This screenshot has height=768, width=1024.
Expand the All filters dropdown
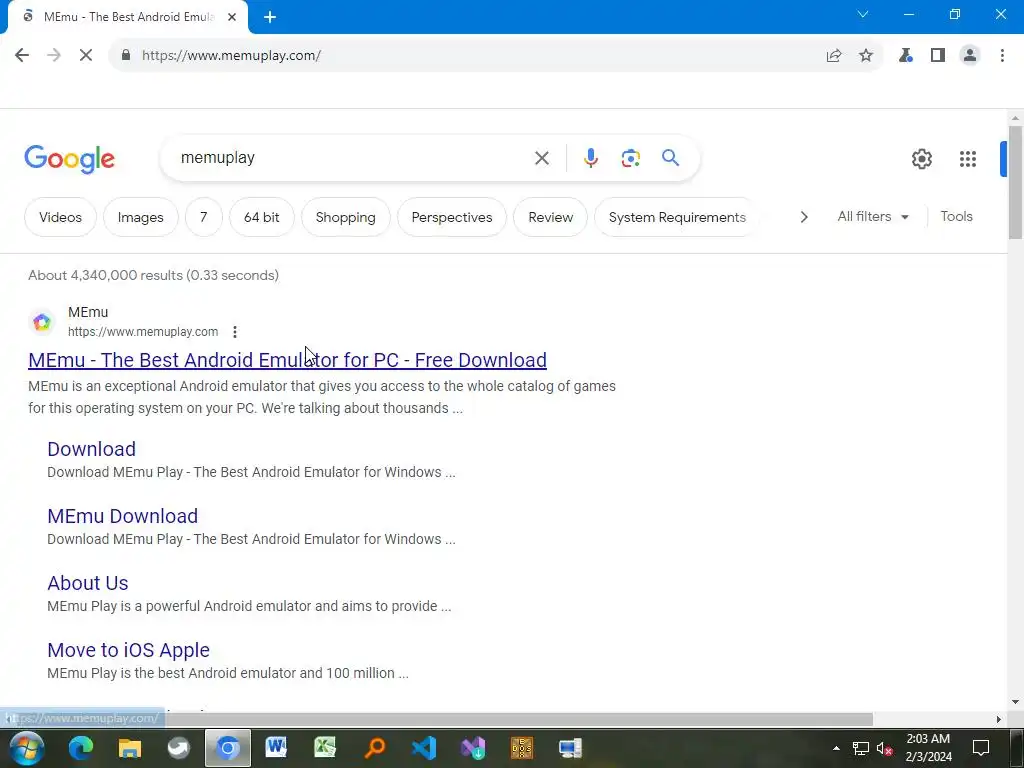[873, 216]
